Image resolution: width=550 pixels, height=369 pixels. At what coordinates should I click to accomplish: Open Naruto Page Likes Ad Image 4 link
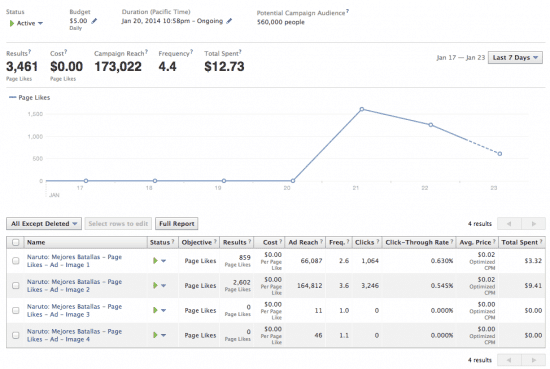coord(74,335)
